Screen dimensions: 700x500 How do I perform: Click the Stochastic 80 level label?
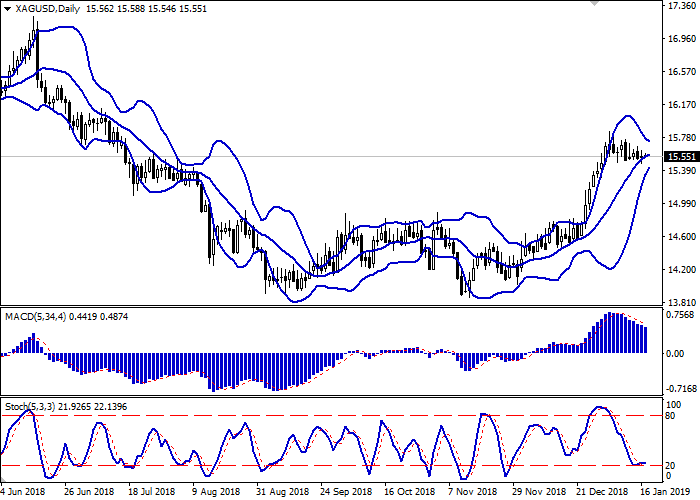tap(672, 415)
